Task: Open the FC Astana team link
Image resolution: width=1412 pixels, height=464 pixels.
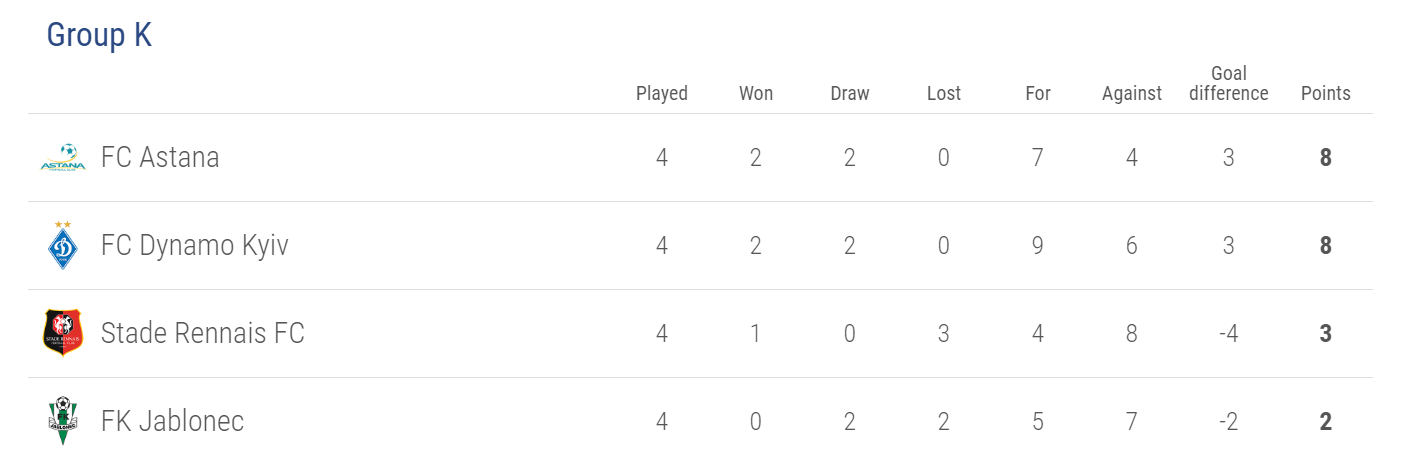Action: pyautogui.click(x=160, y=158)
